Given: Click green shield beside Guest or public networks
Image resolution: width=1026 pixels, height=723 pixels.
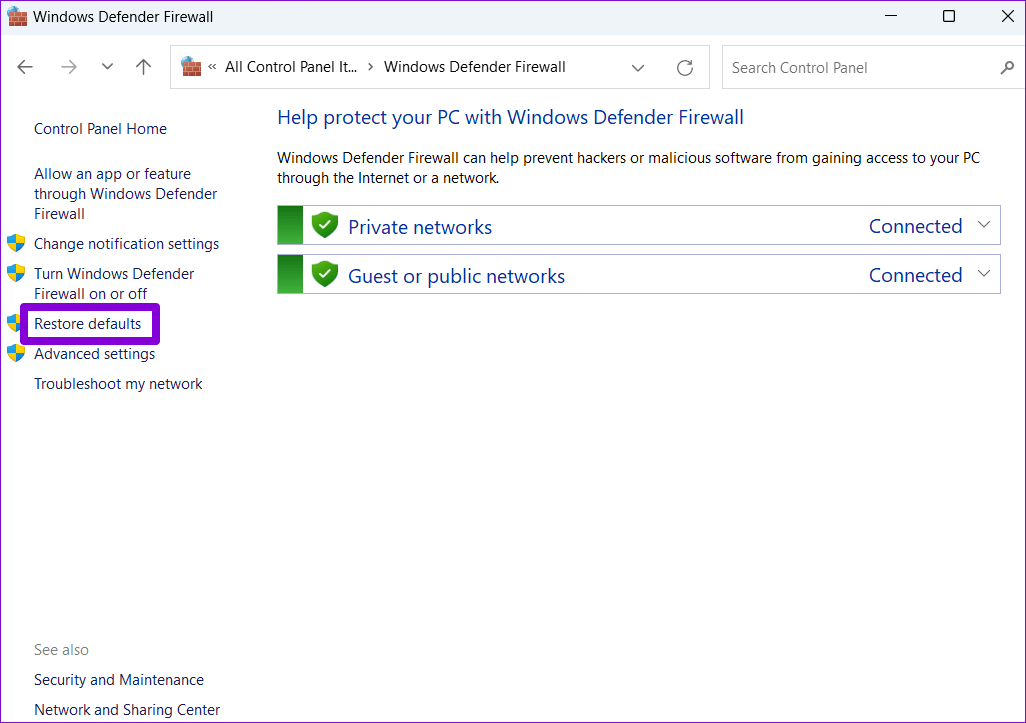Looking at the screenshot, I should click(325, 275).
